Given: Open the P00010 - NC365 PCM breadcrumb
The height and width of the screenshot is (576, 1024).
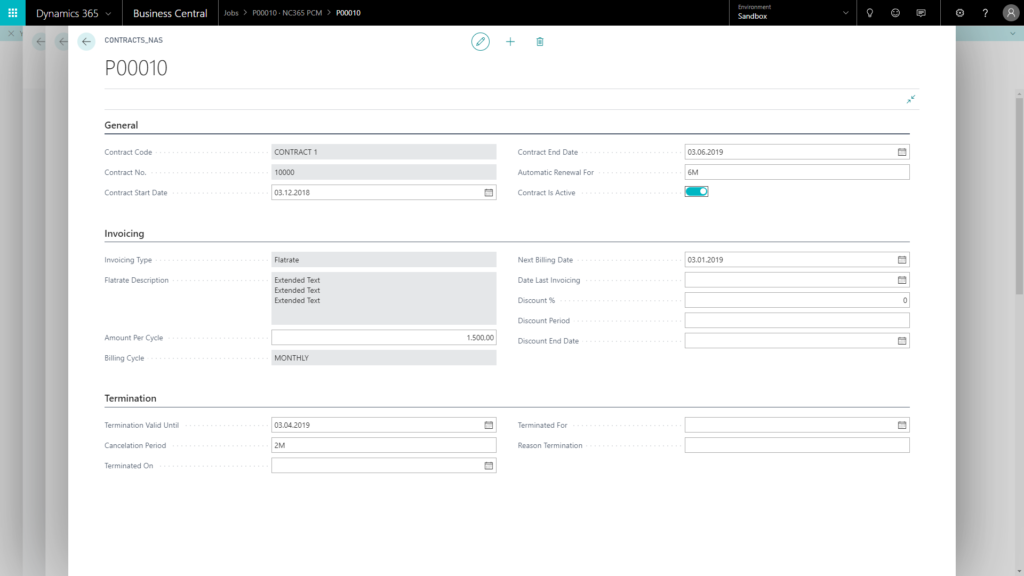Looking at the screenshot, I should point(287,13).
